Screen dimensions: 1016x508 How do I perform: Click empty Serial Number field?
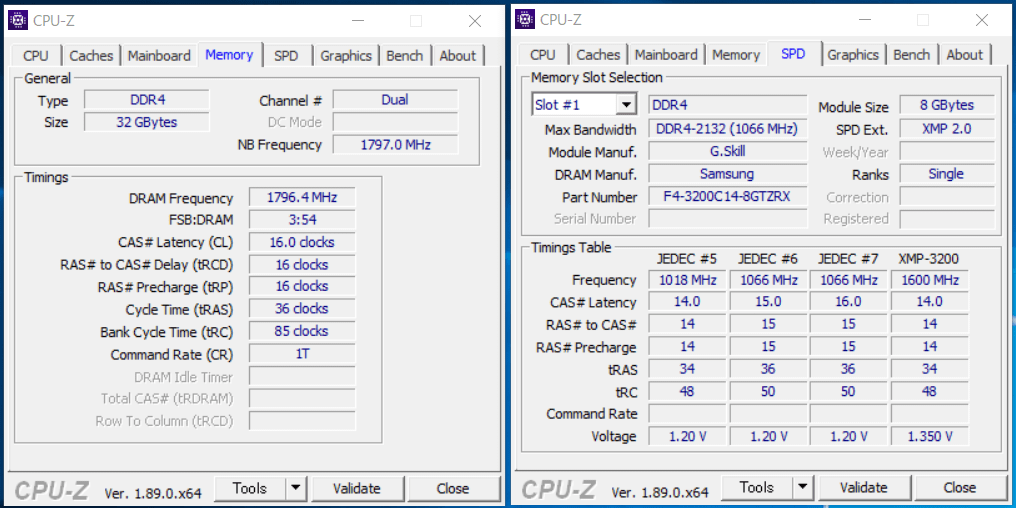pos(728,218)
